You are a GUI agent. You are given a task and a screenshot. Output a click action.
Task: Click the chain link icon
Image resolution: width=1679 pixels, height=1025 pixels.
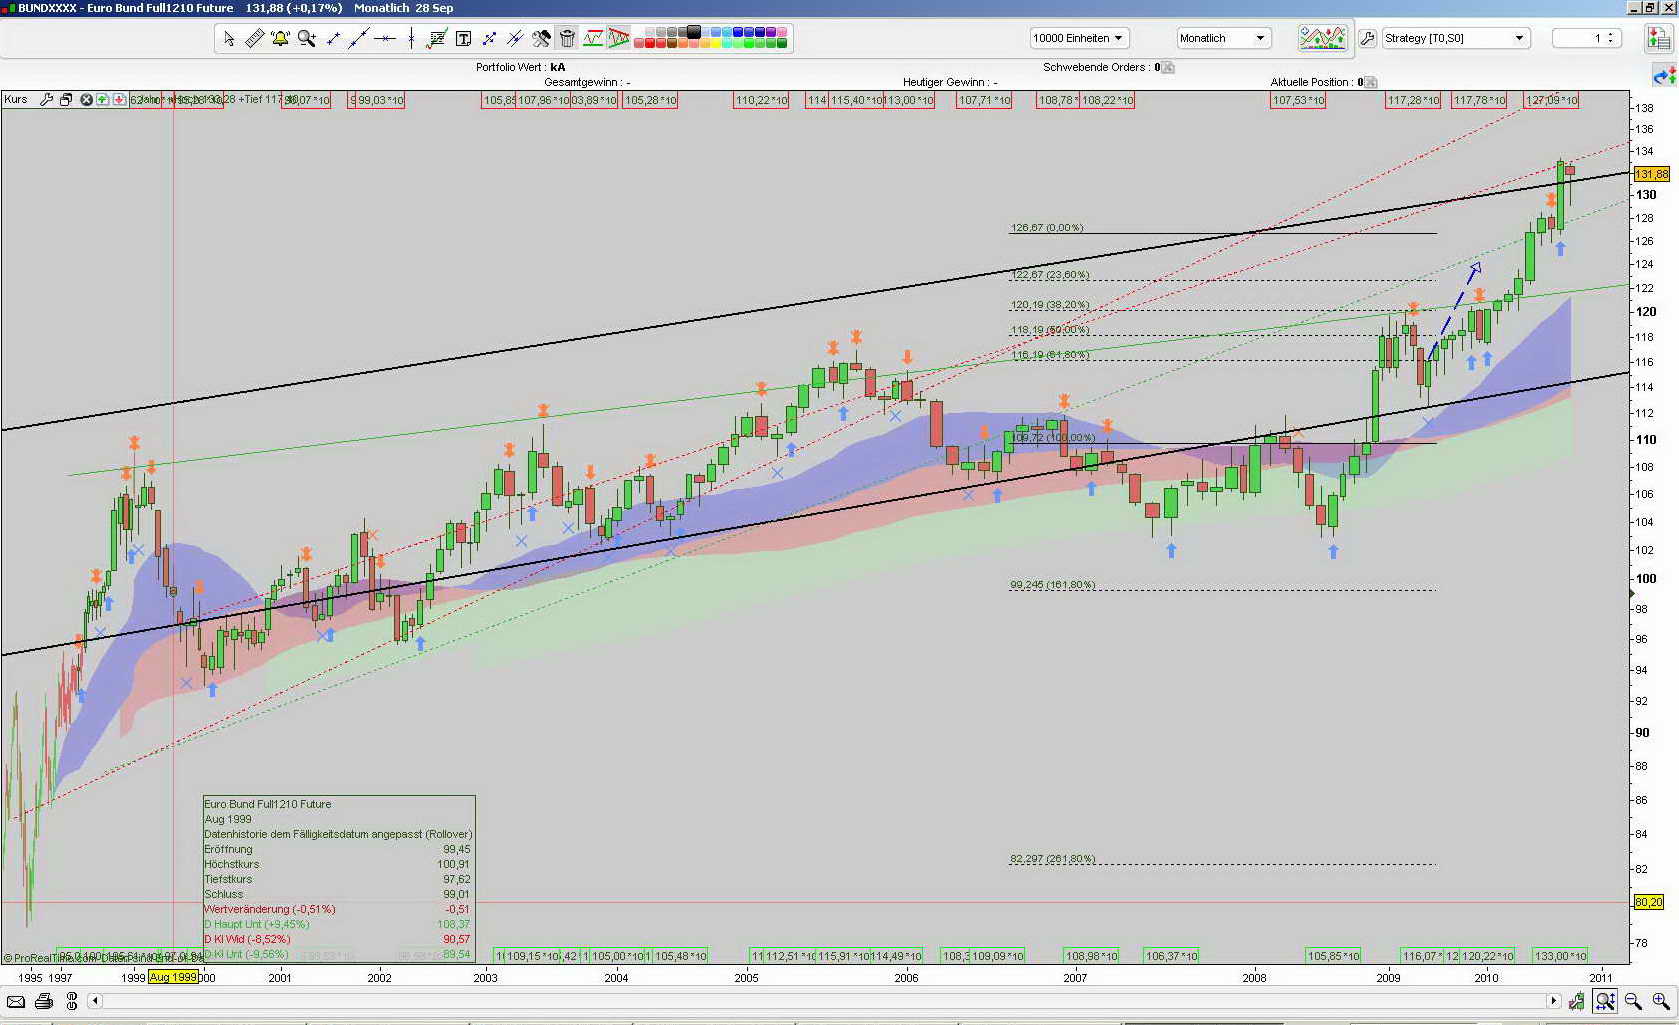(72, 1001)
